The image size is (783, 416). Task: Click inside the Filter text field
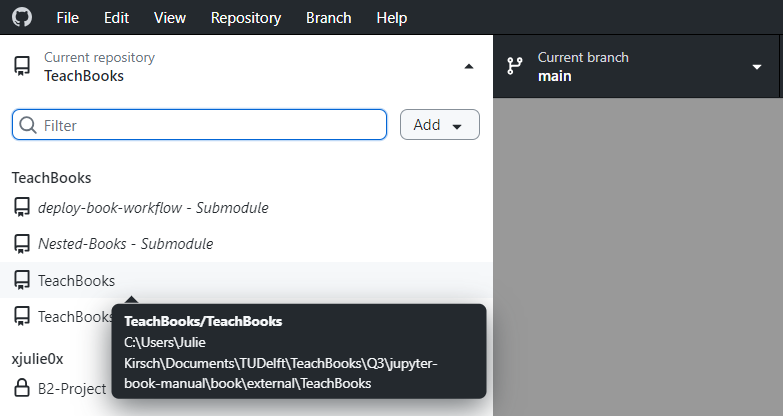coord(210,125)
